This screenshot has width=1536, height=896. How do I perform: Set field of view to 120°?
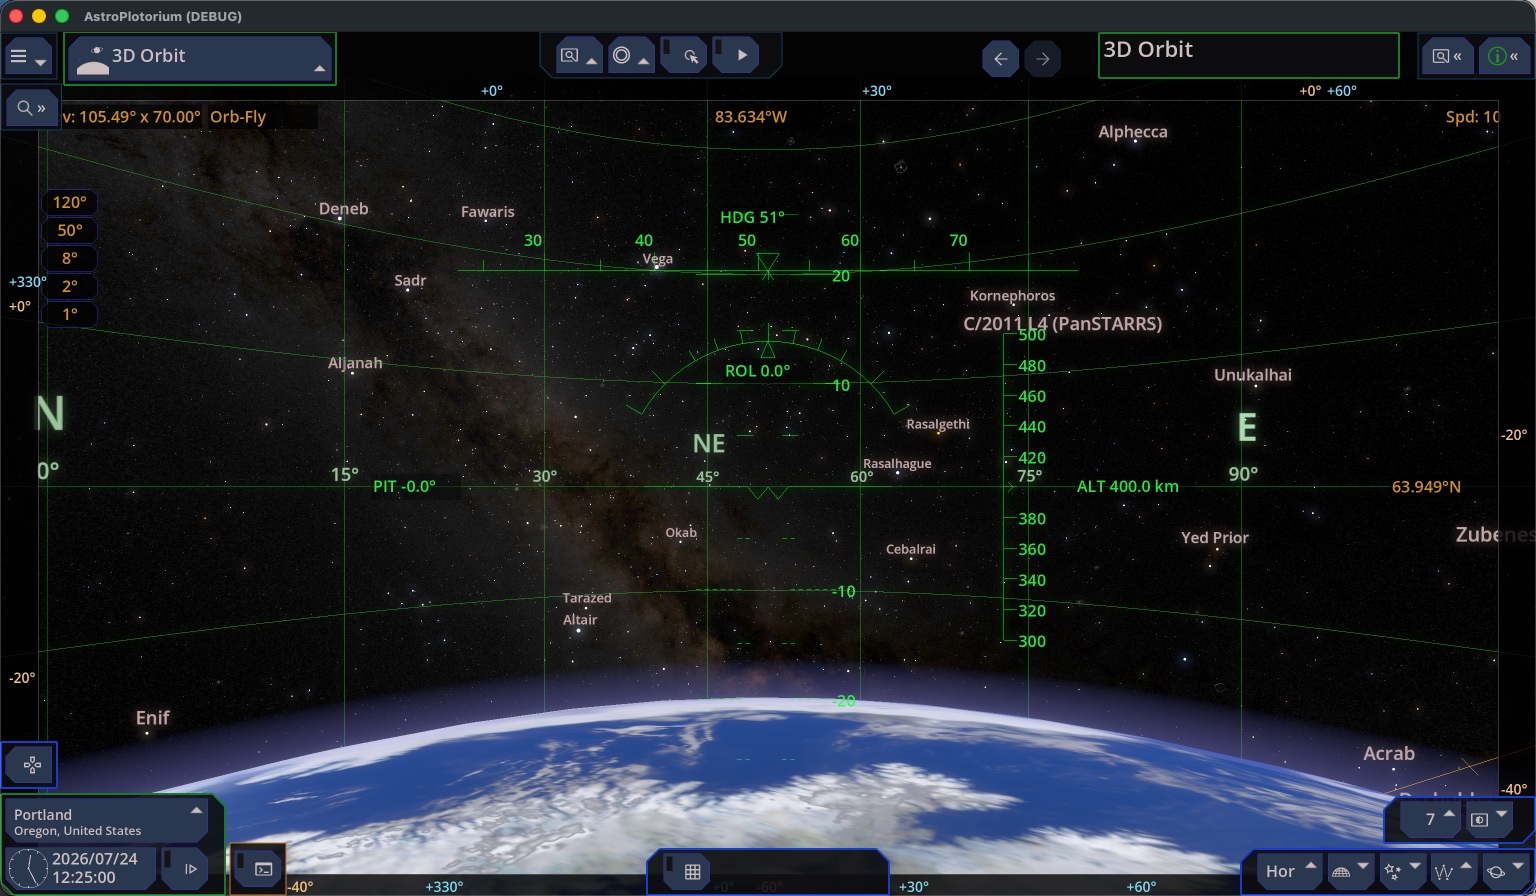click(69, 202)
